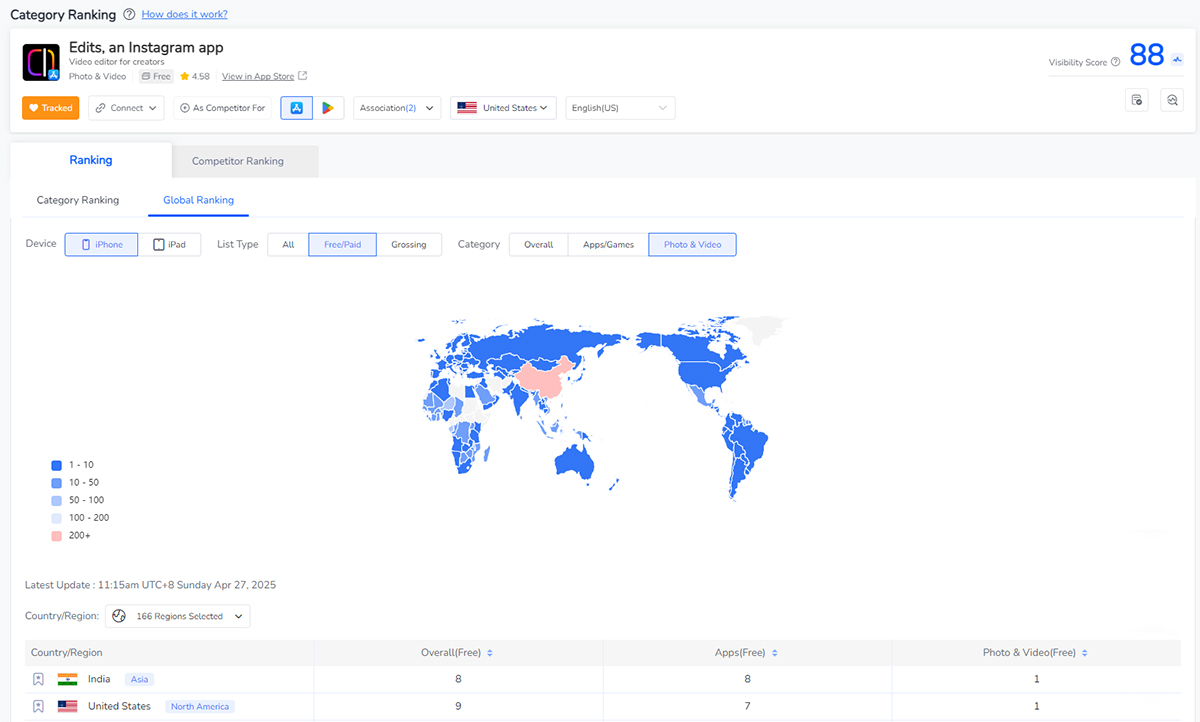This screenshot has width=1200, height=722.
Task: Expand the Association(2) dropdown
Action: coord(397,108)
